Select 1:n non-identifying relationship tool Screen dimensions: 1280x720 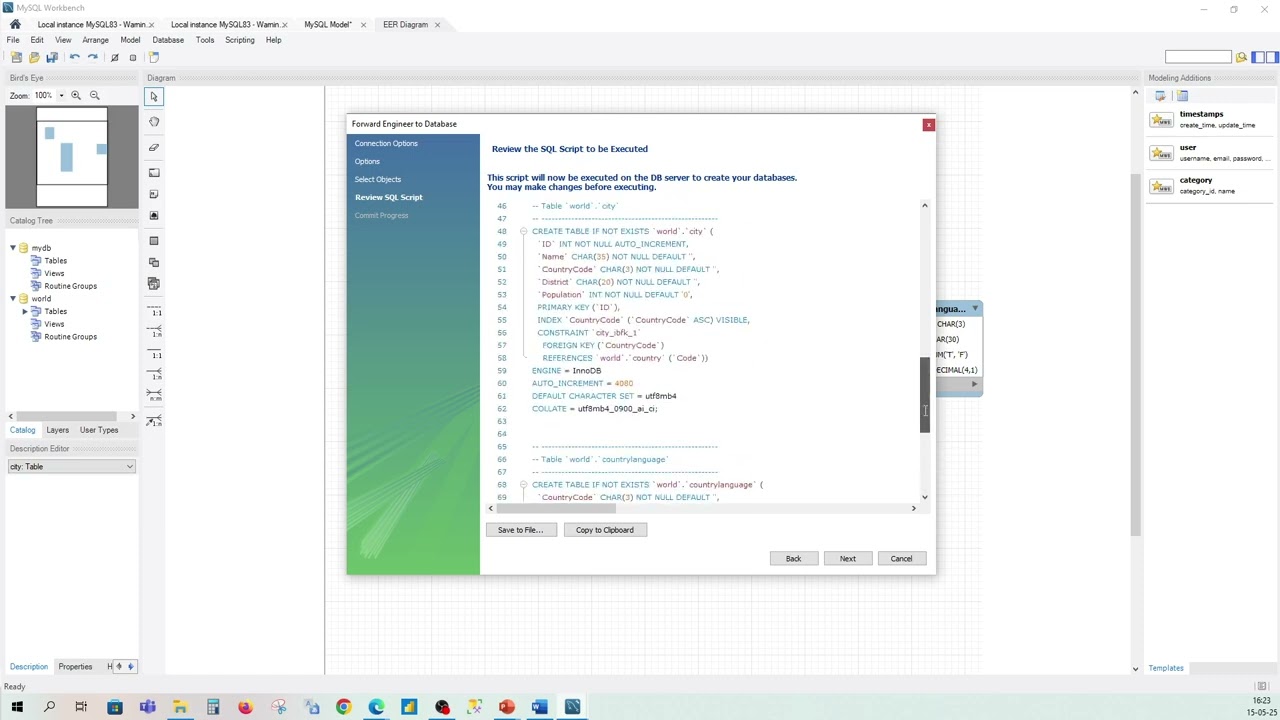coord(155,333)
